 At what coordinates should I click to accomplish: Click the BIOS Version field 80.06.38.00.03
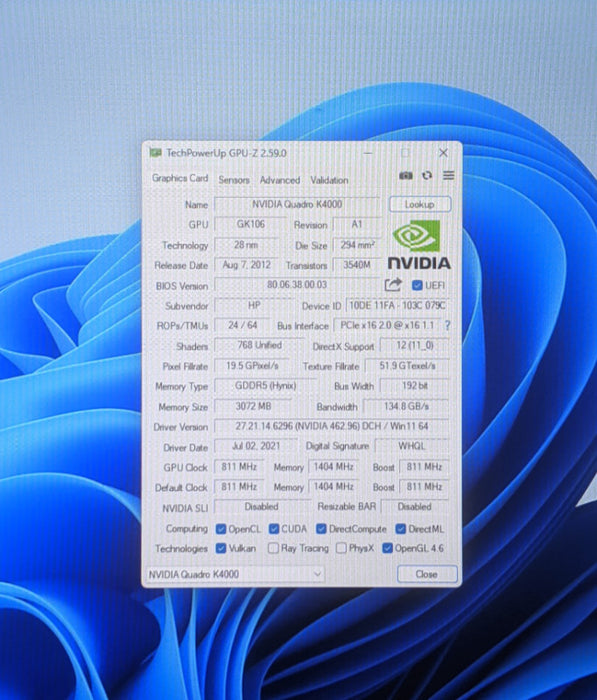[297, 284]
